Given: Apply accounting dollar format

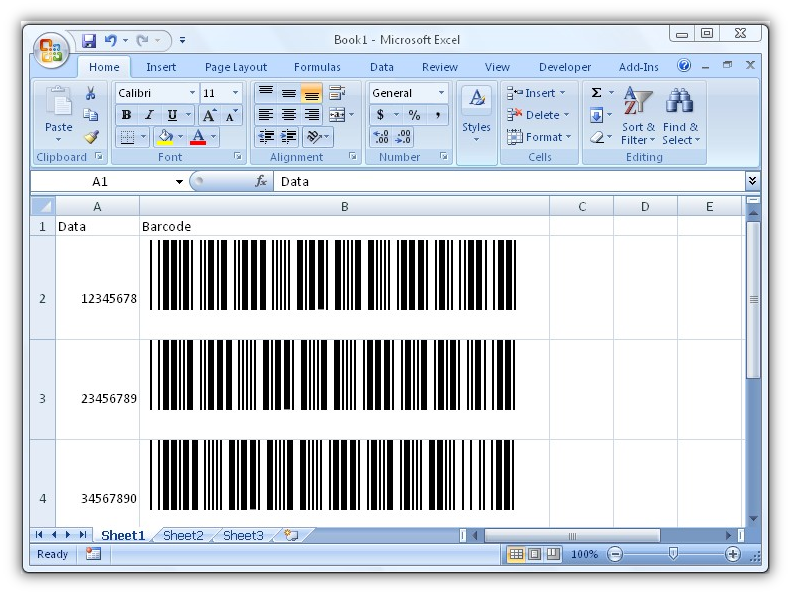Looking at the screenshot, I should point(380,115).
